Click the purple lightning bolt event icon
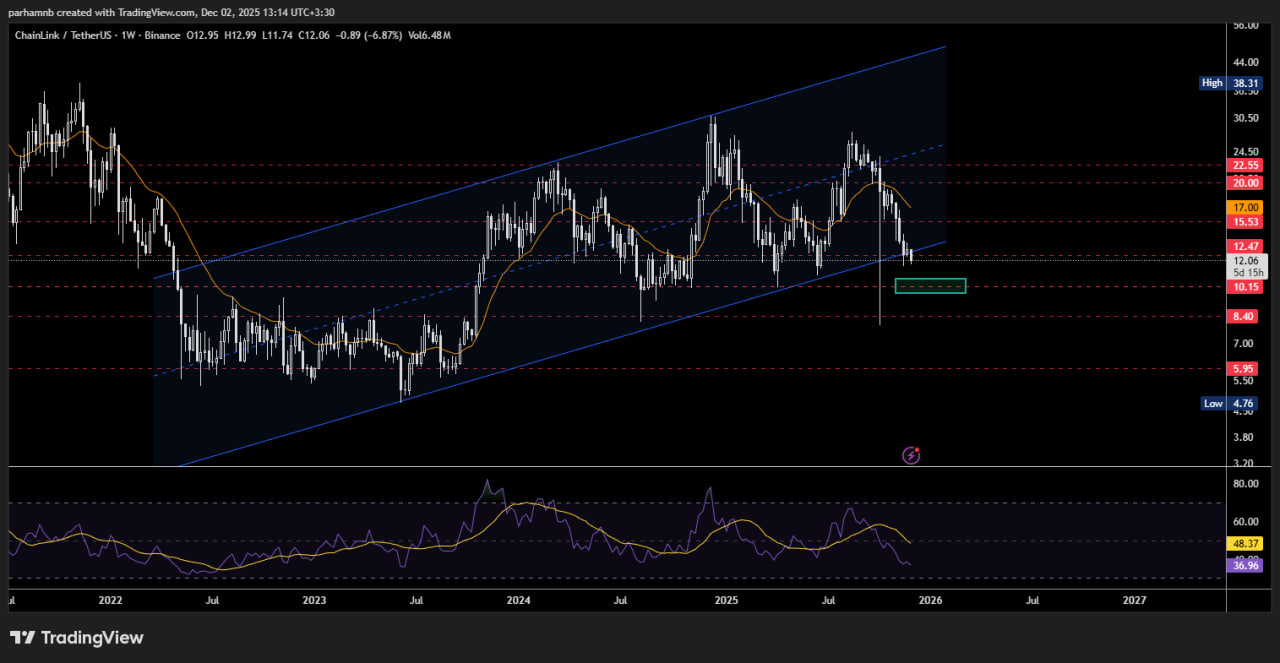Screen dimensions: 1280x663 [911, 456]
